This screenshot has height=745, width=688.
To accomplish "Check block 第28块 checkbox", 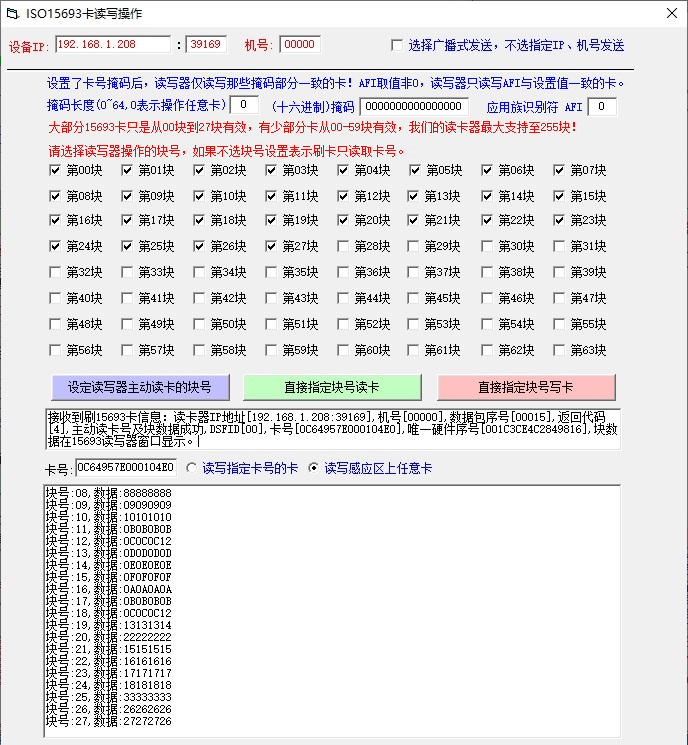I will [344, 246].
